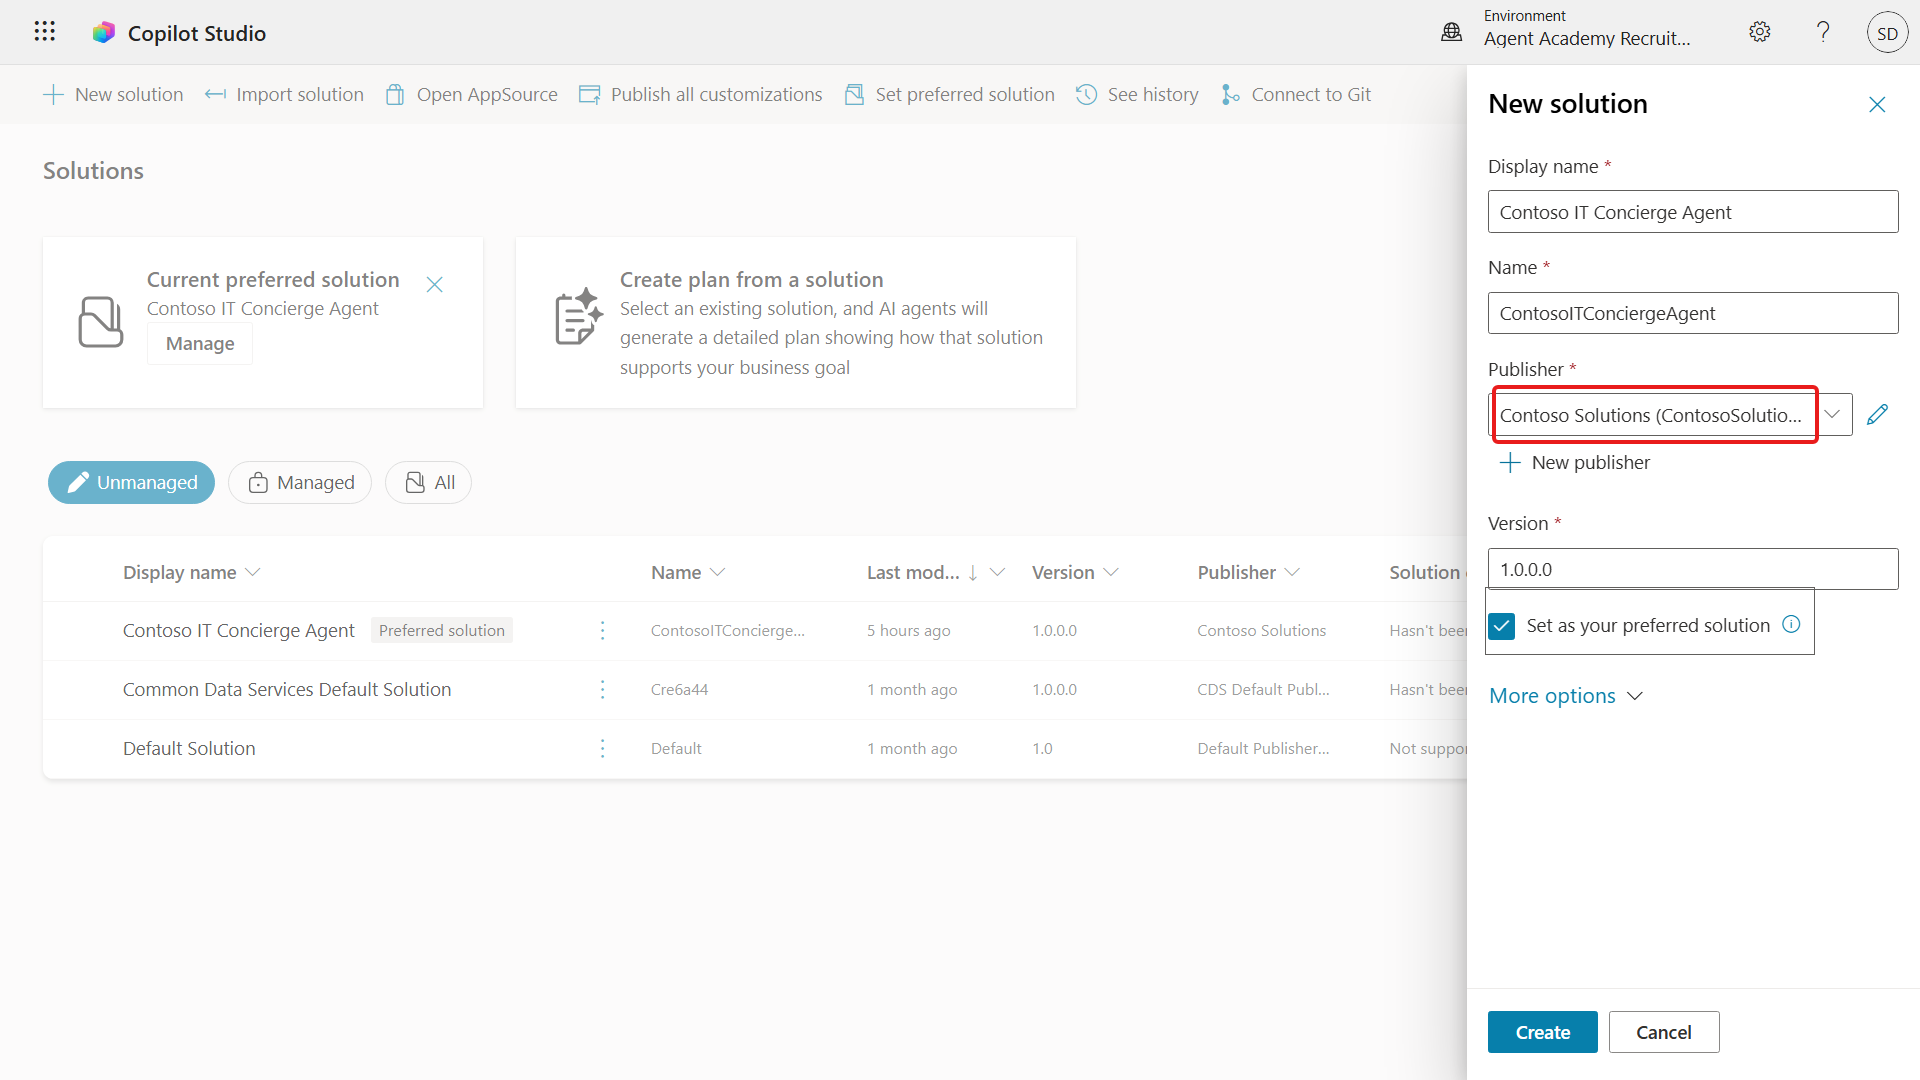Image resolution: width=1920 pixels, height=1080 pixels.
Task: Select the All filter tab
Action: pyautogui.click(x=428, y=482)
